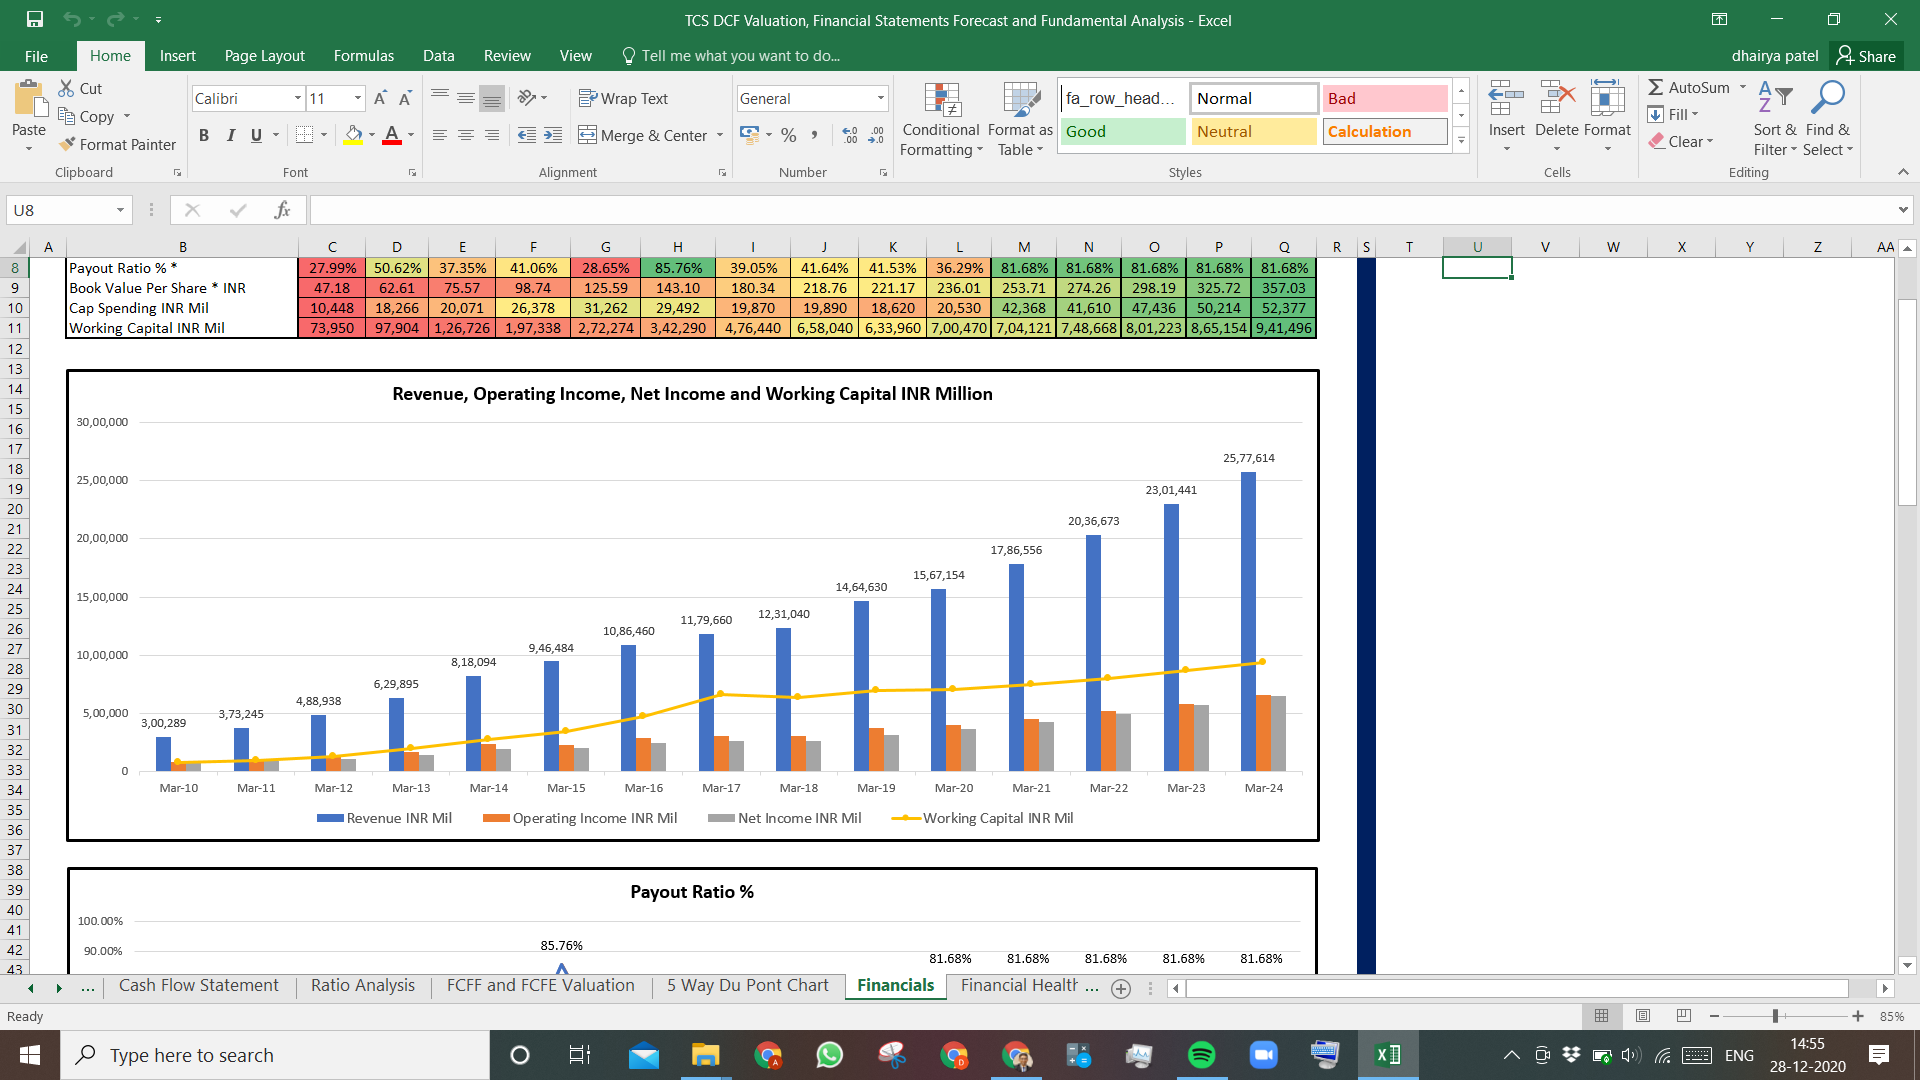Decrease font size with smaller A icon
Image resolution: width=1920 pixels, height=1080 pixels.
405,98
